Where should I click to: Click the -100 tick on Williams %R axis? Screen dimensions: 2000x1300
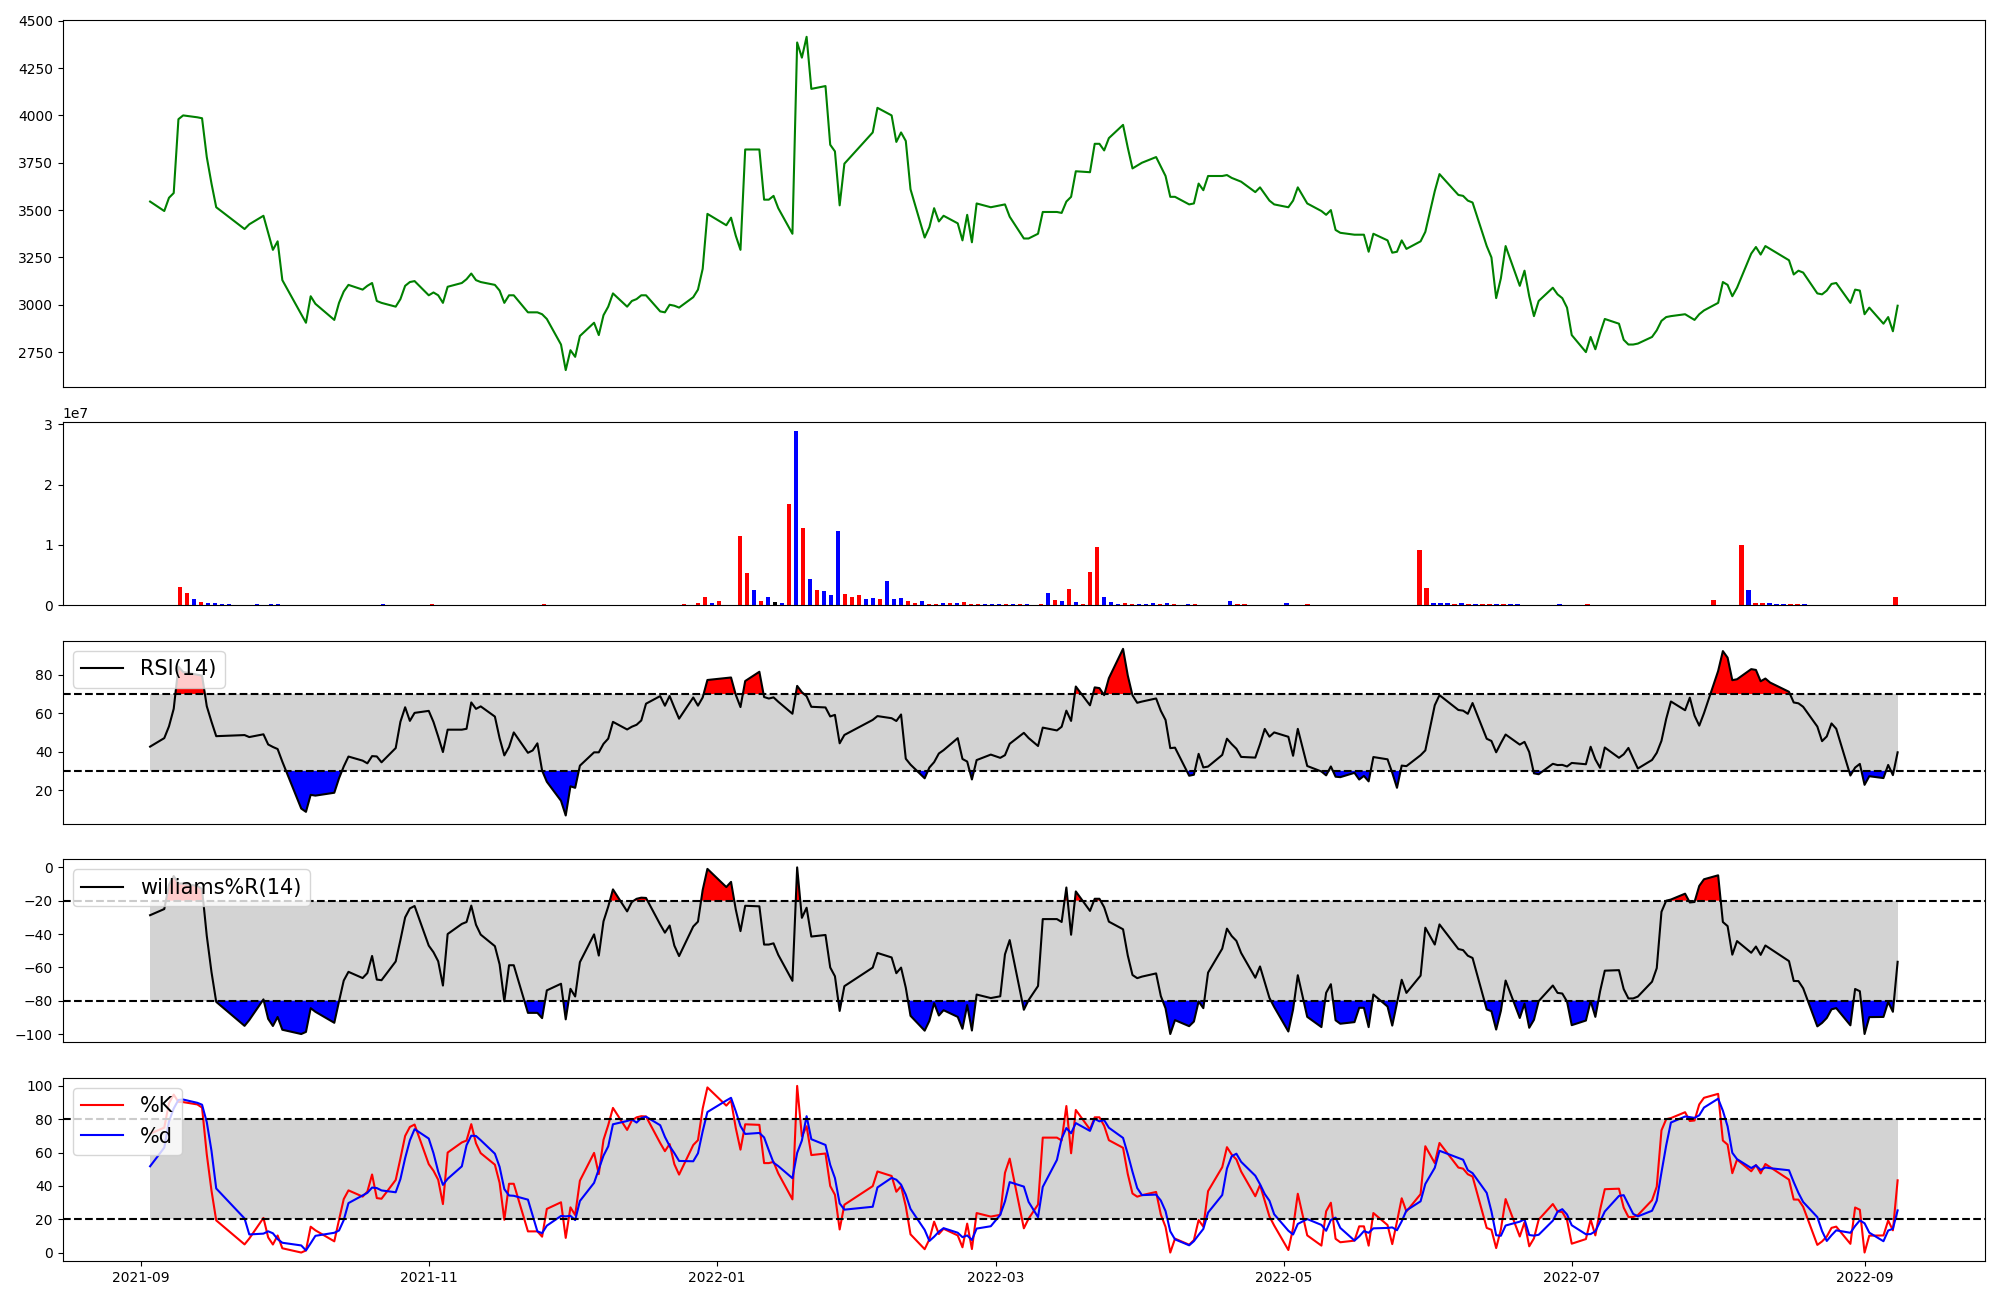[34, 1034]
